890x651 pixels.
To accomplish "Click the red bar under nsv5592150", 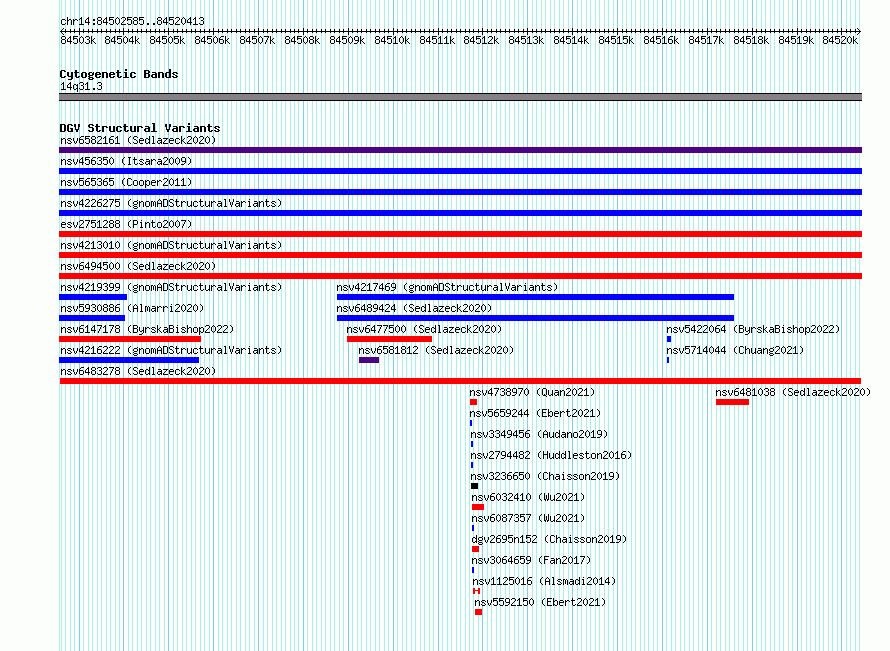I will pyautogui.click(x=478, y=612).
